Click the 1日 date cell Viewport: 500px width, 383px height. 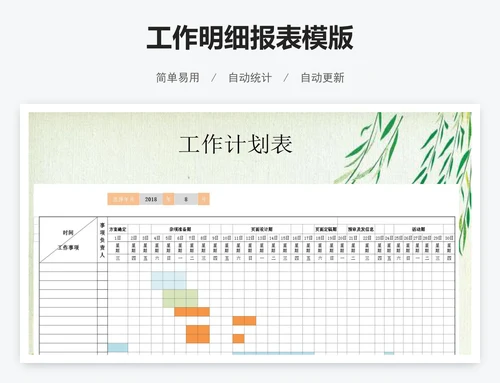pyautogui.click(x=118, y=238)
